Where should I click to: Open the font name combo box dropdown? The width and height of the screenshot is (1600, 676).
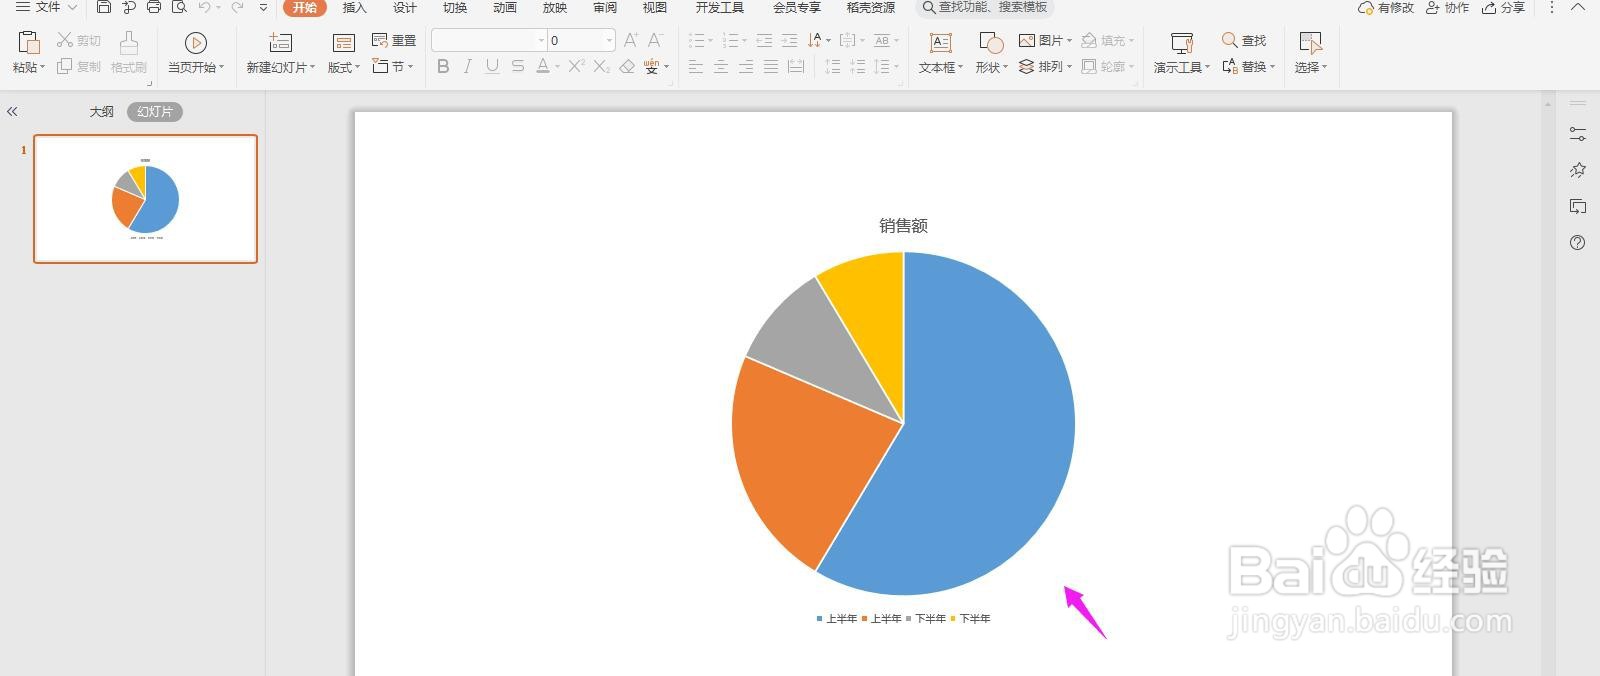[541, 40]
